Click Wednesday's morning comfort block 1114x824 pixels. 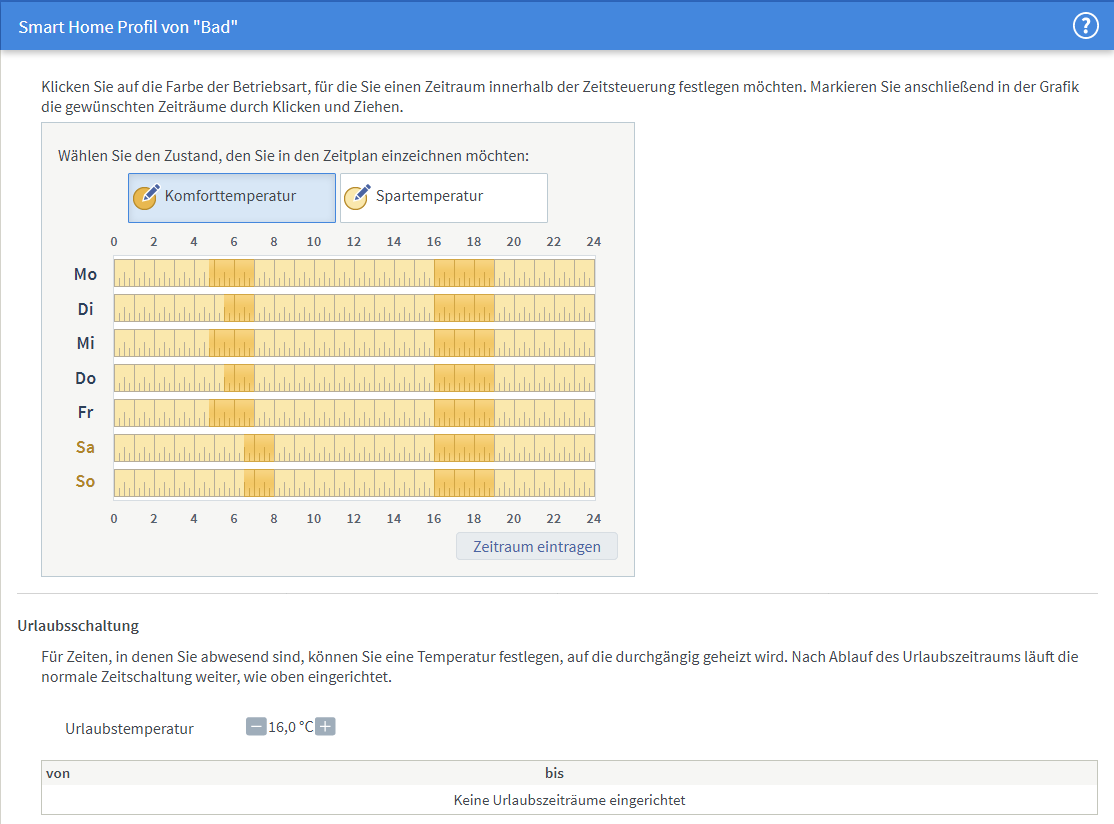tap(232, 343)
